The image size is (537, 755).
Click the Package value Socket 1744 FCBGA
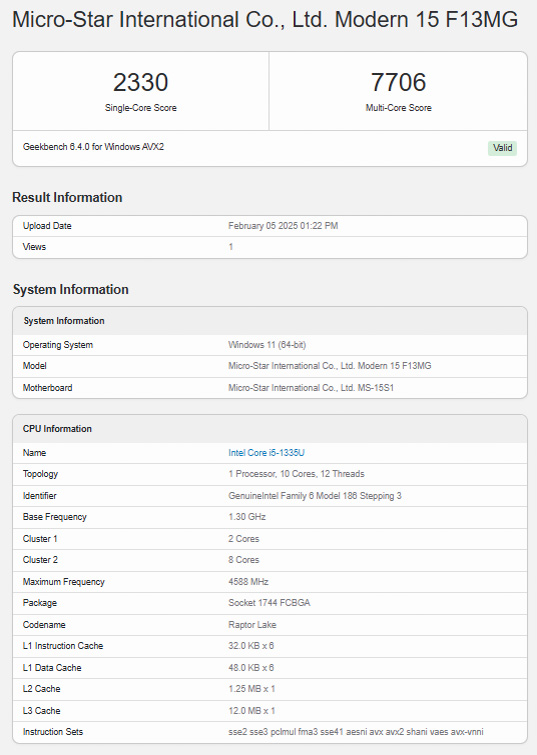click(x=269, y=603)
